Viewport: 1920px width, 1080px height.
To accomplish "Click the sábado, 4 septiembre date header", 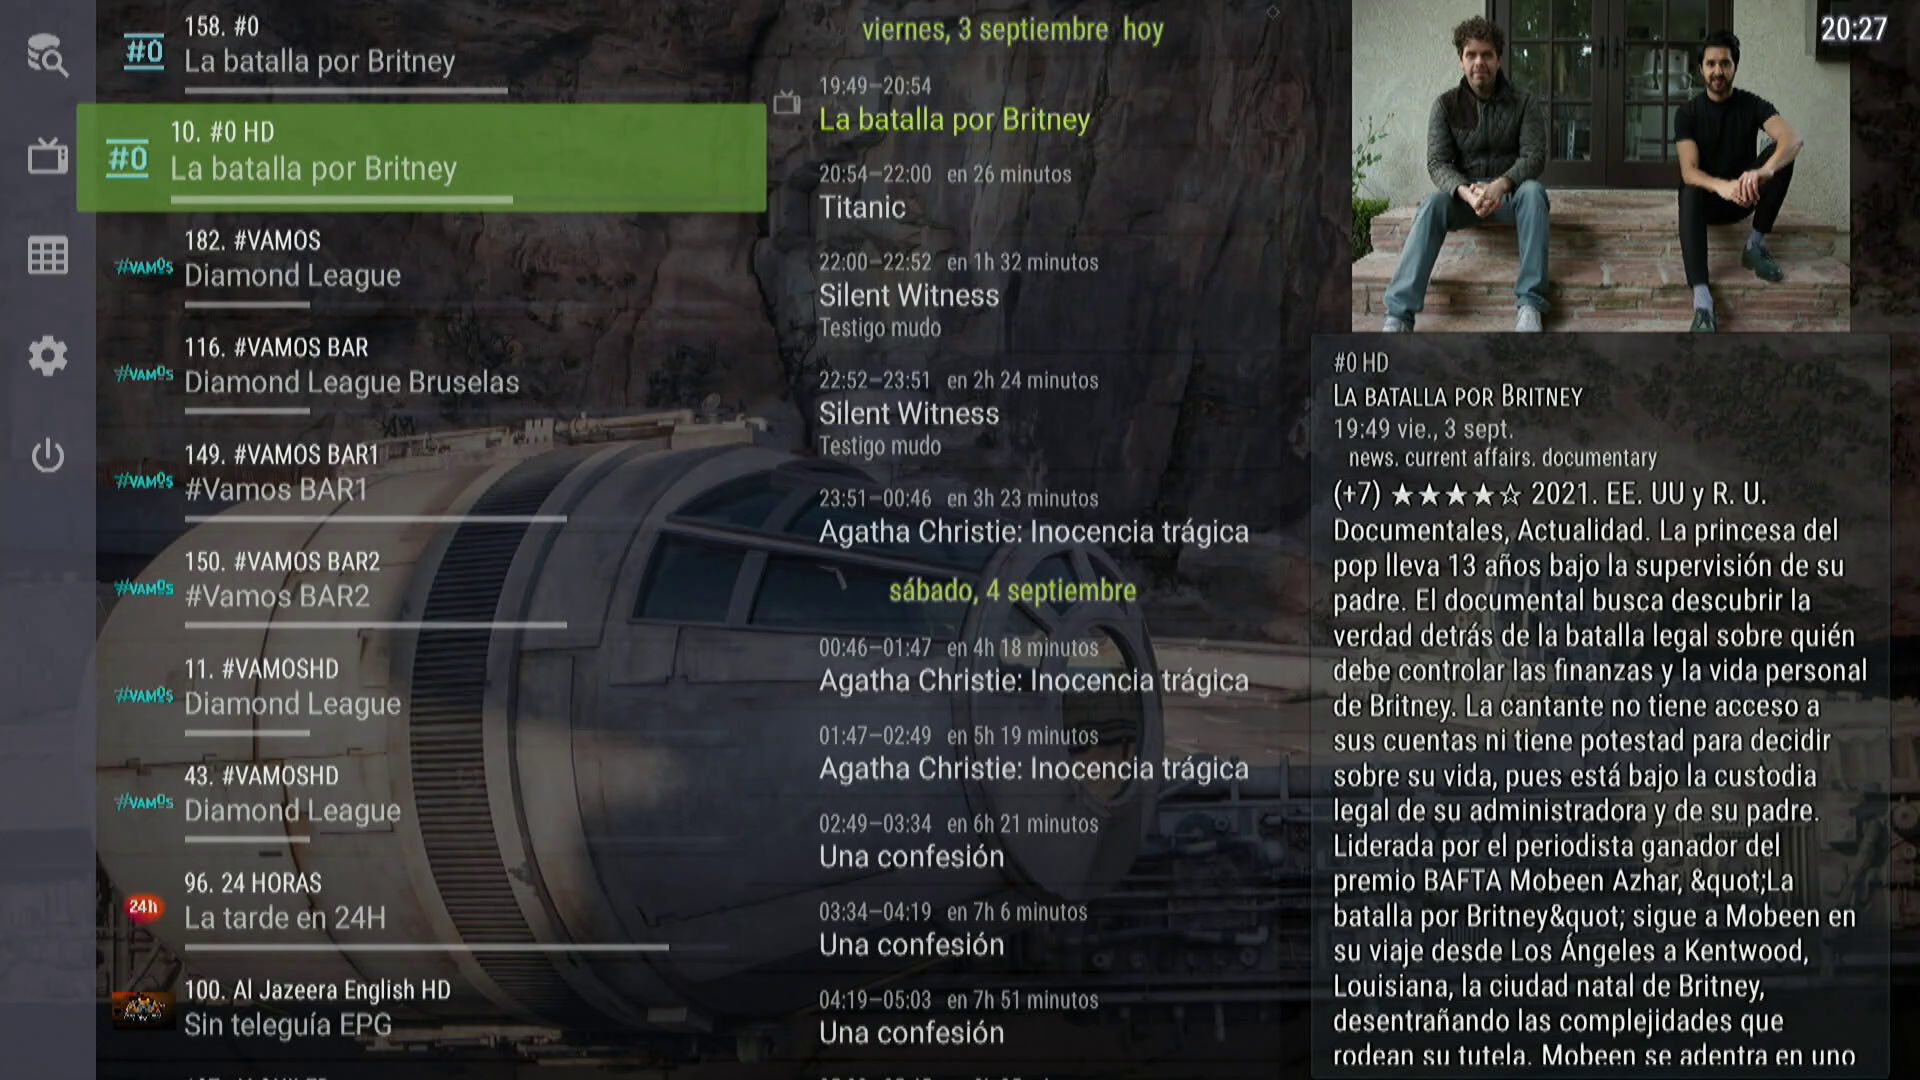I will tap(1012, 590).
